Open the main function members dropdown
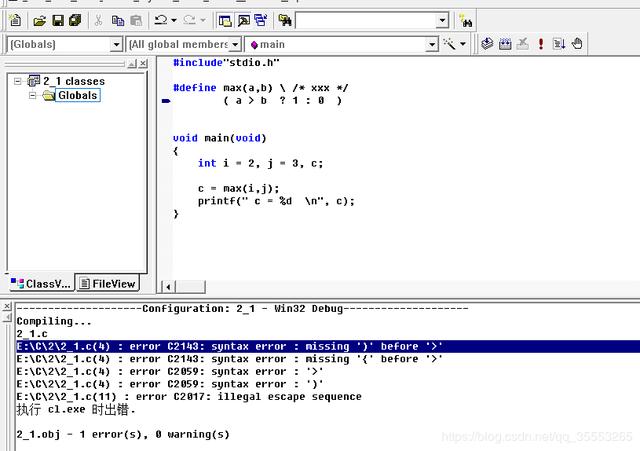 [x=432, y=44]
